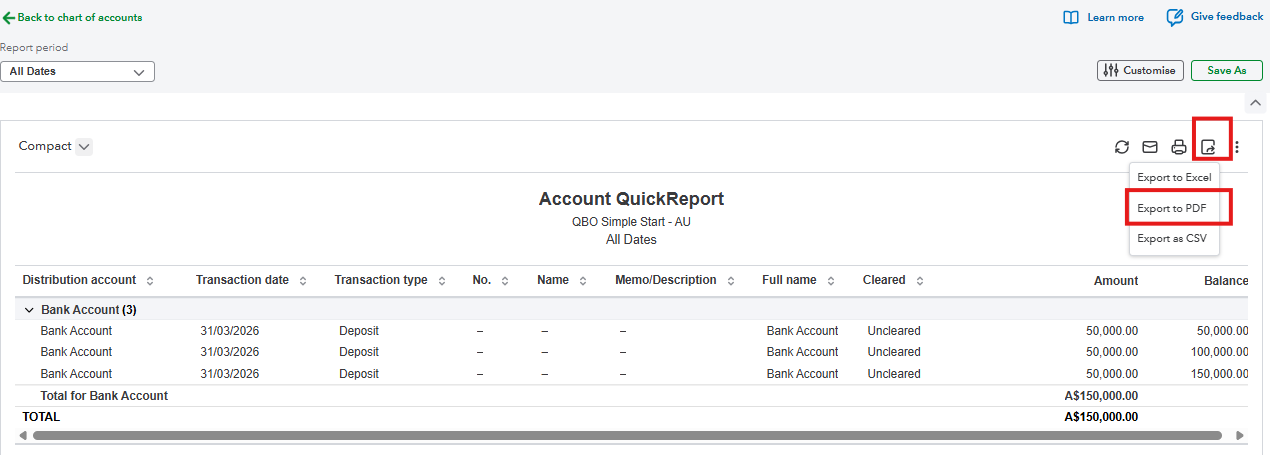Image resolution: width=1270 pixels, height=455 pixels.
Task: Open the three-dot more options menu
Action: (x=1237, y=147)
